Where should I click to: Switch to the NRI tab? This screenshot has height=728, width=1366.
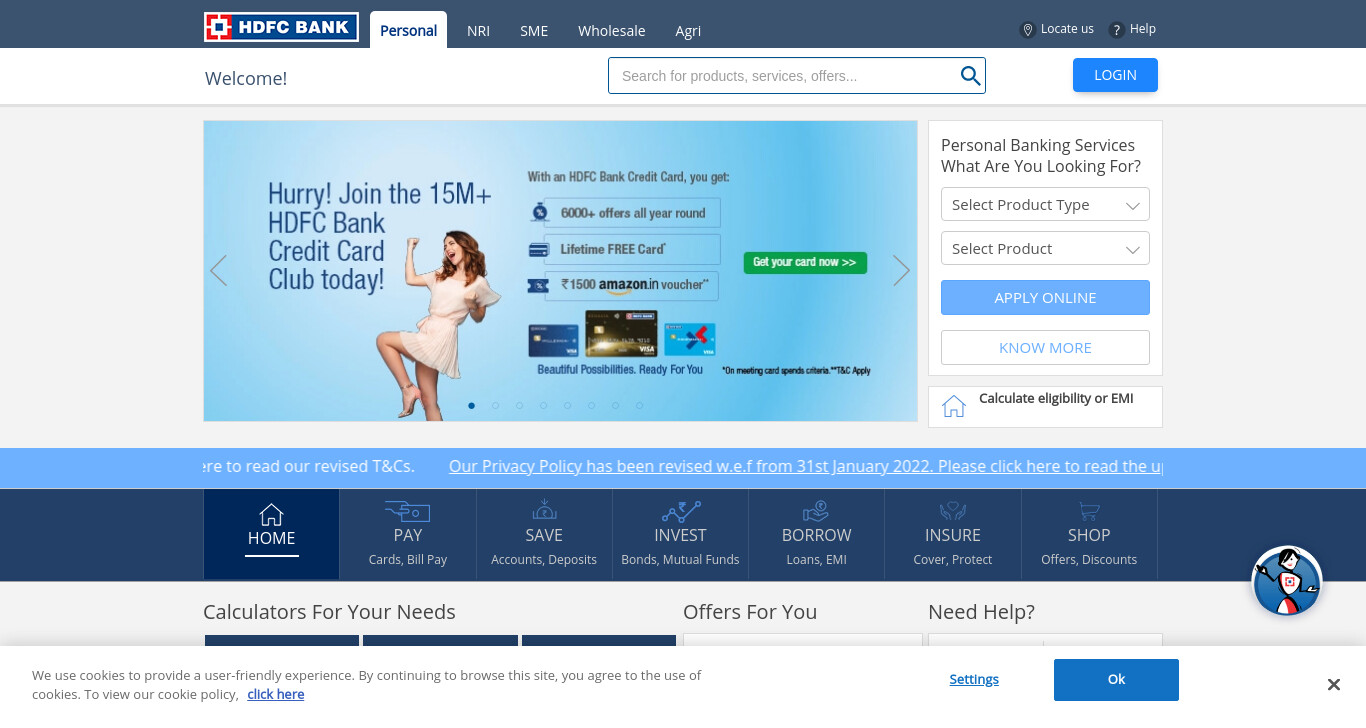click(x=478, y=31)
